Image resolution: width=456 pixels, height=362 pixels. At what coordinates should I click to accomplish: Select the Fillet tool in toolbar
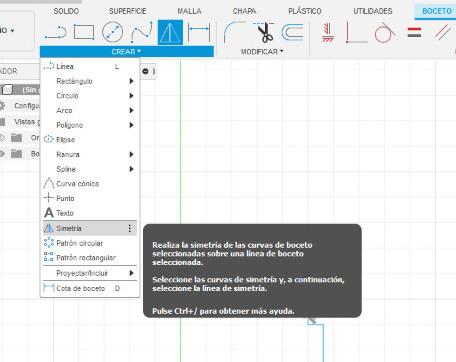click(234, 32)
